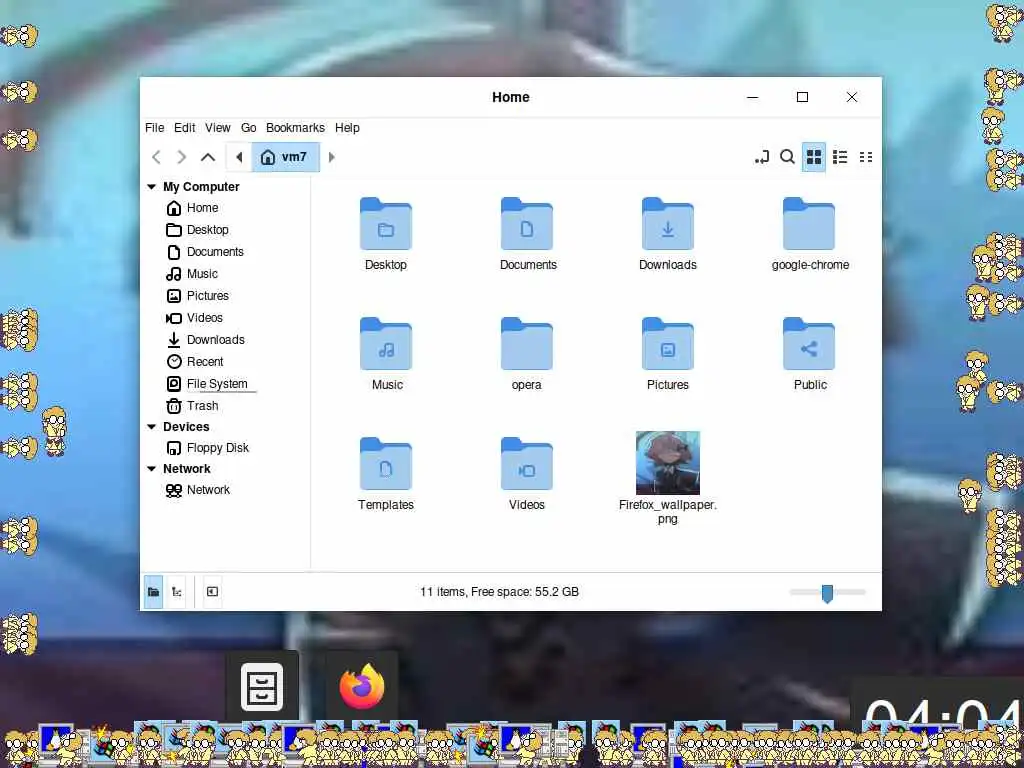The width and height of the screenshot is (1024, 768).
Task: Collapse the My Computer section
Action: (x=152, y=187)
